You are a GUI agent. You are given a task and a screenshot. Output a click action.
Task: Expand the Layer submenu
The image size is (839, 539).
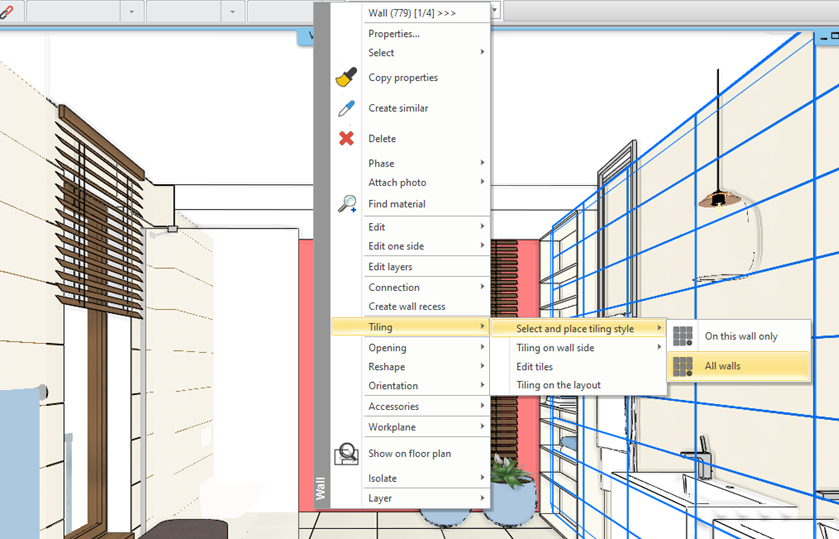(426, 498)
